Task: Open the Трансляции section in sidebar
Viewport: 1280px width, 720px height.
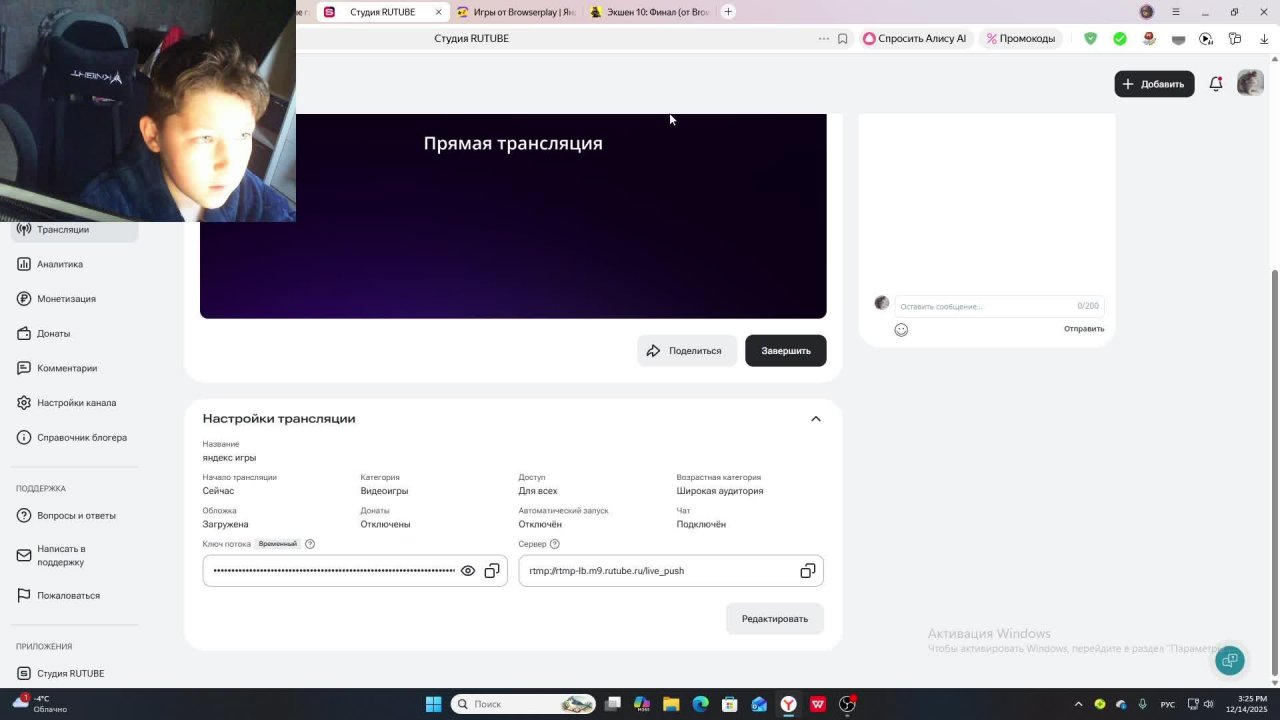Action: click(74, 230)
